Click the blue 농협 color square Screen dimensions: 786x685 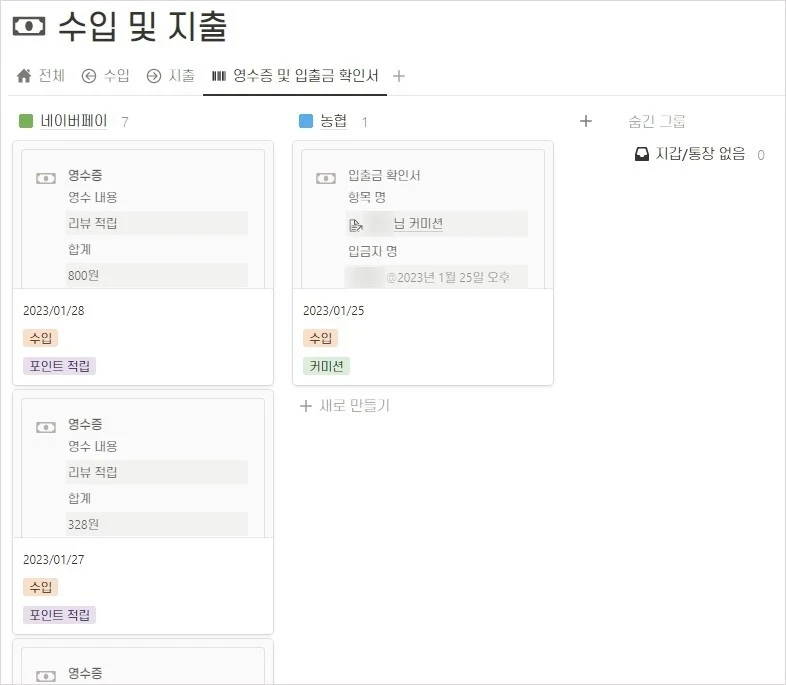tap(306, 121)
